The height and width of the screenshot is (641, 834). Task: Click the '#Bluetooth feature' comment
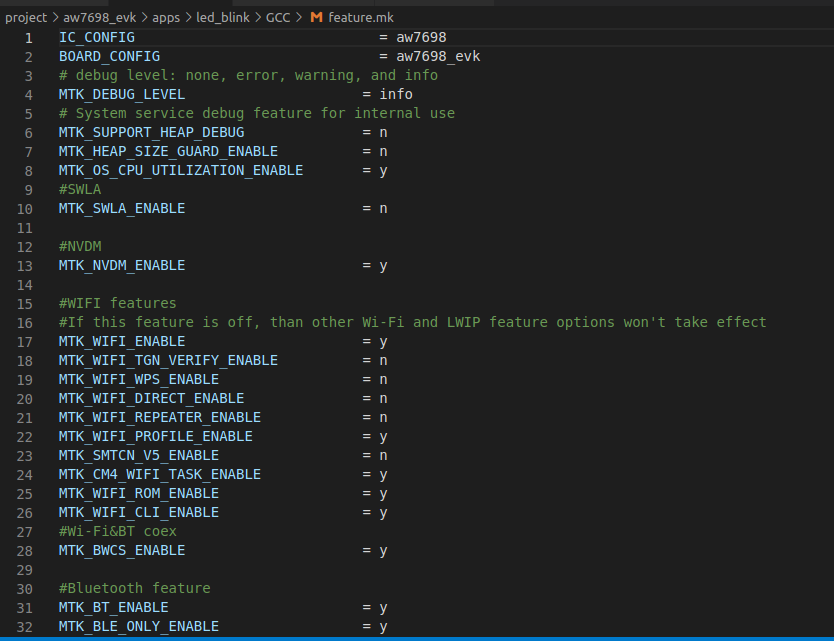[134, 589]
